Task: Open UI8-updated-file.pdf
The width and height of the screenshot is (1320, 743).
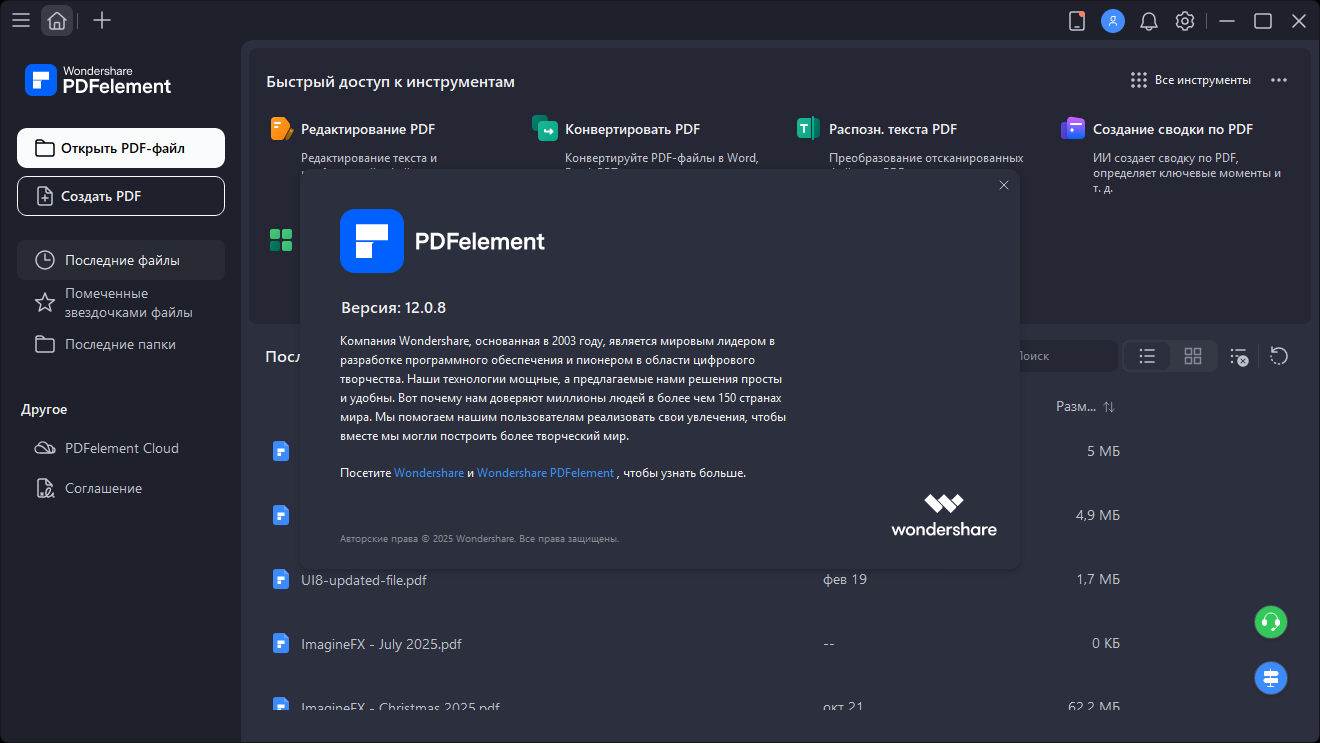Action: point(364,580)
